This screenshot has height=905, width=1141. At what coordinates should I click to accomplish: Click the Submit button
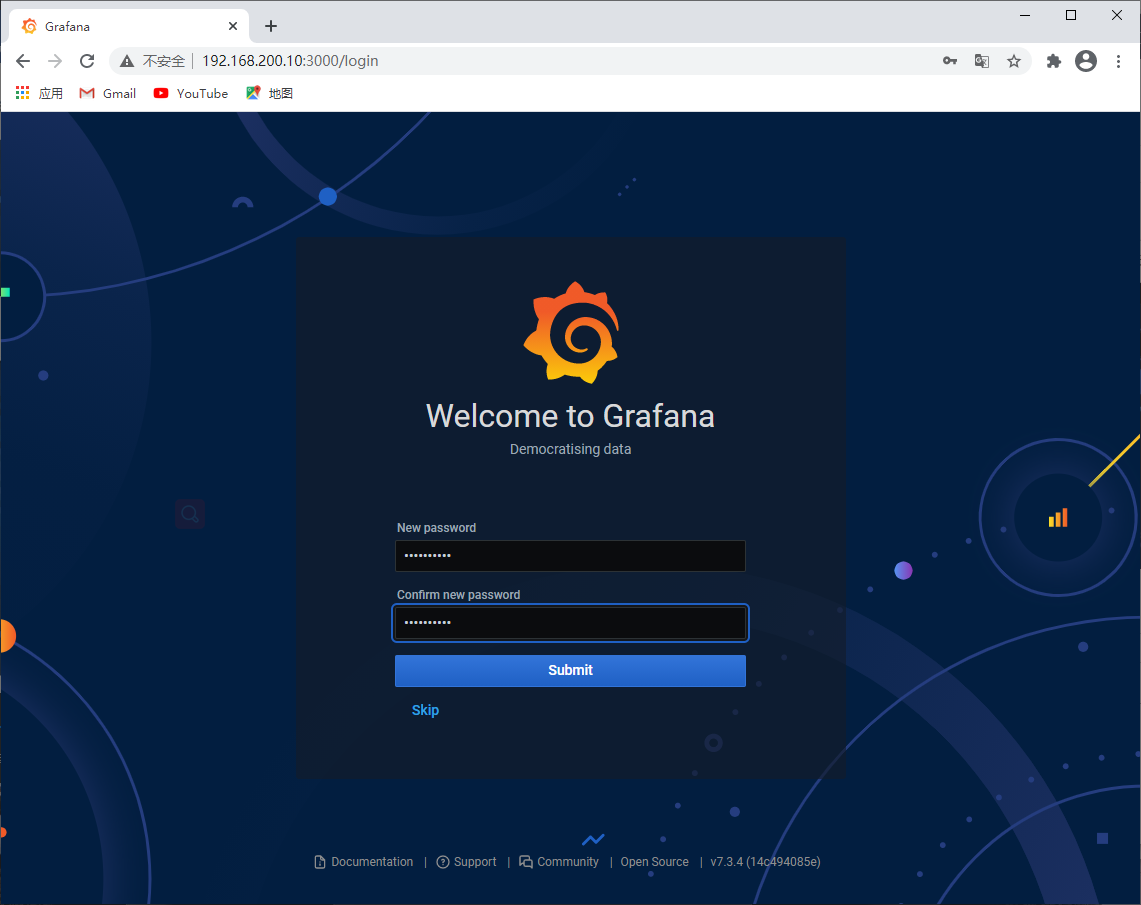point(570,670)
